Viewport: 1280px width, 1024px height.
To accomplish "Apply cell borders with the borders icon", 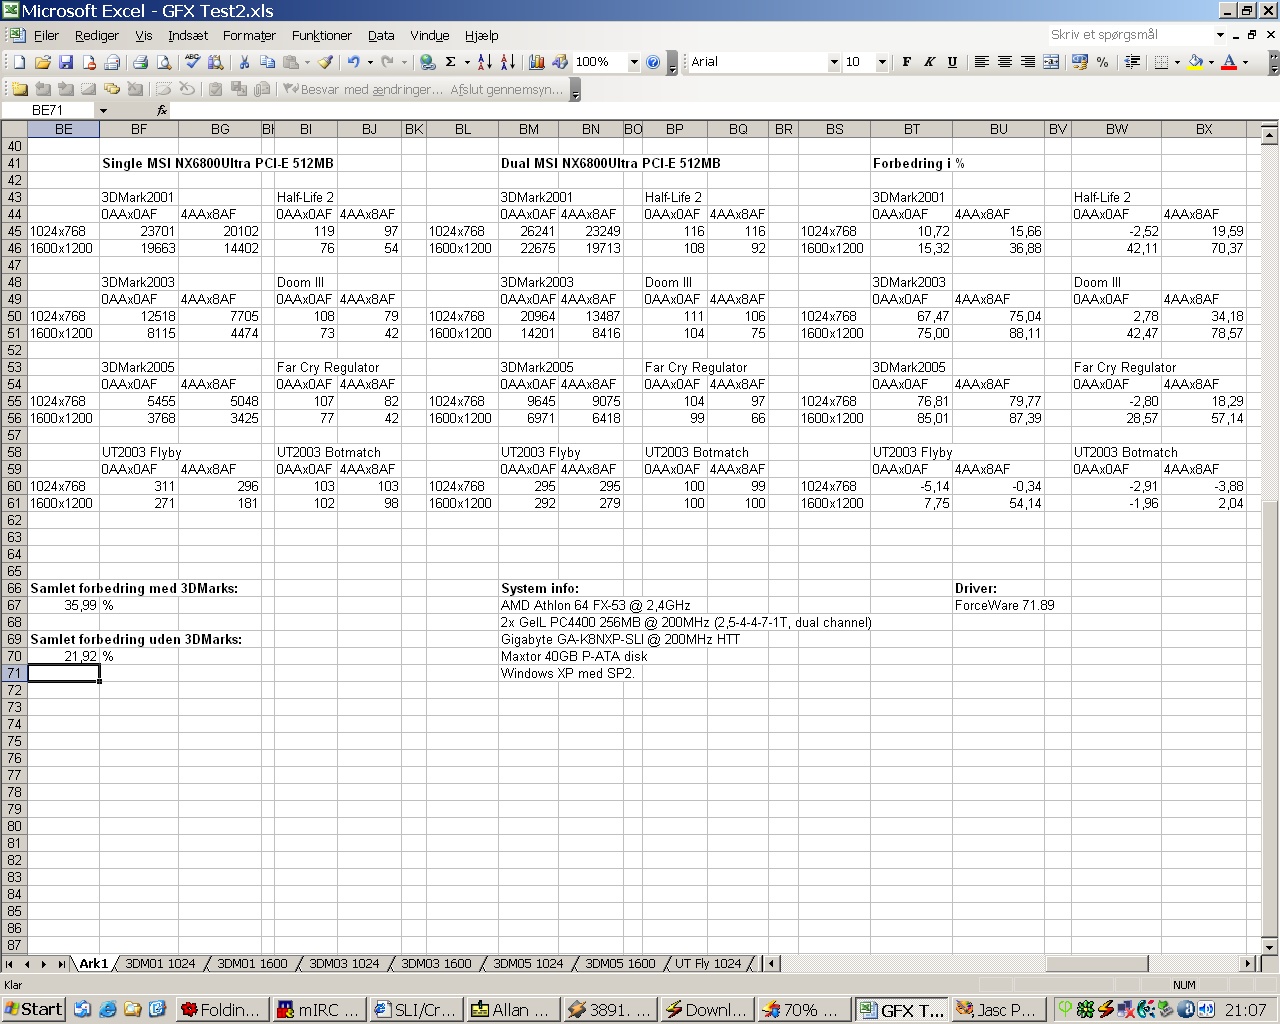I will point(1160,62).
